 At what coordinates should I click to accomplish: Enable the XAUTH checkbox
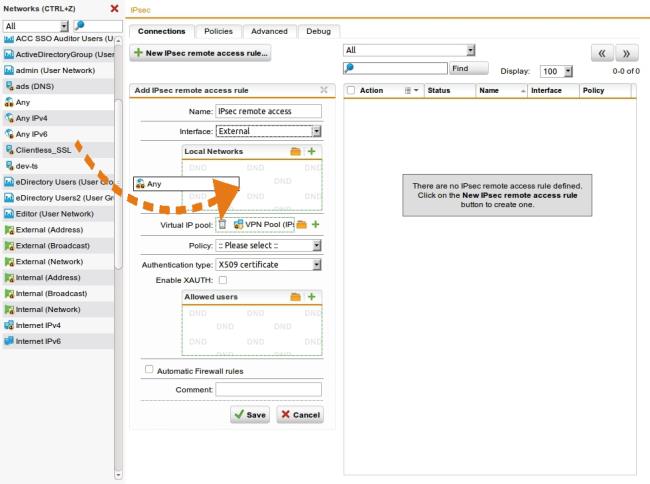[222, 280]
